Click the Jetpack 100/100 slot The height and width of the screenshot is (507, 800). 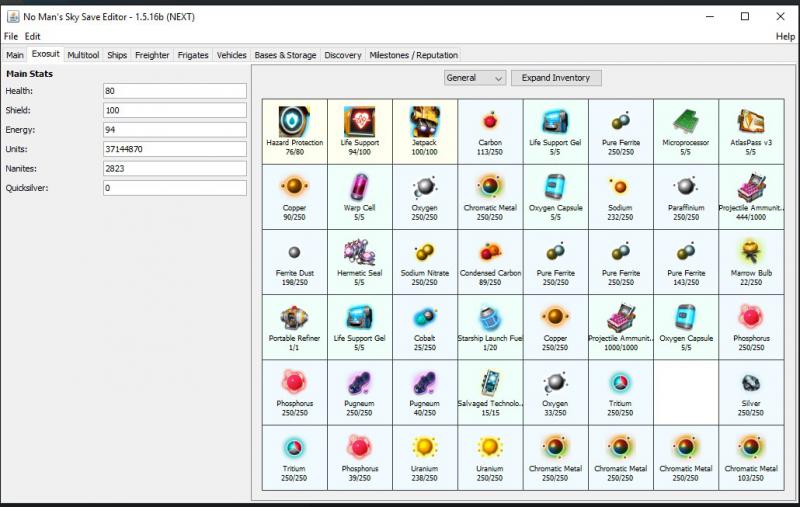click(425, 132)
